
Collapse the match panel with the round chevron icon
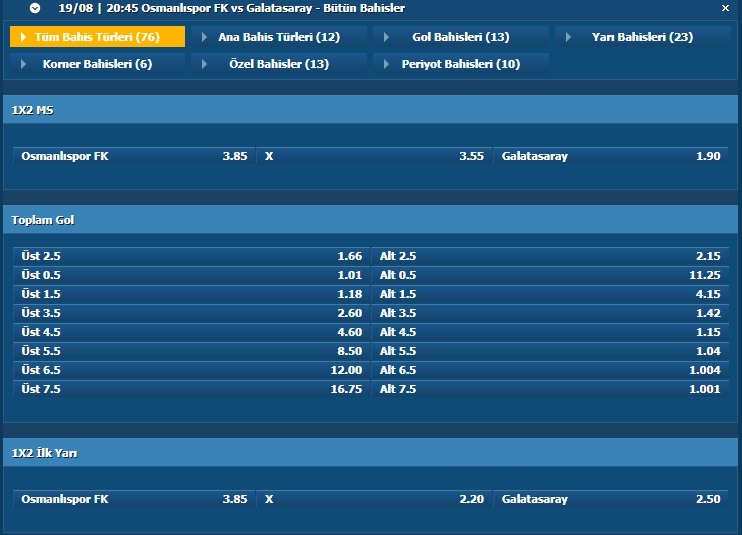[x=35, y=8]
